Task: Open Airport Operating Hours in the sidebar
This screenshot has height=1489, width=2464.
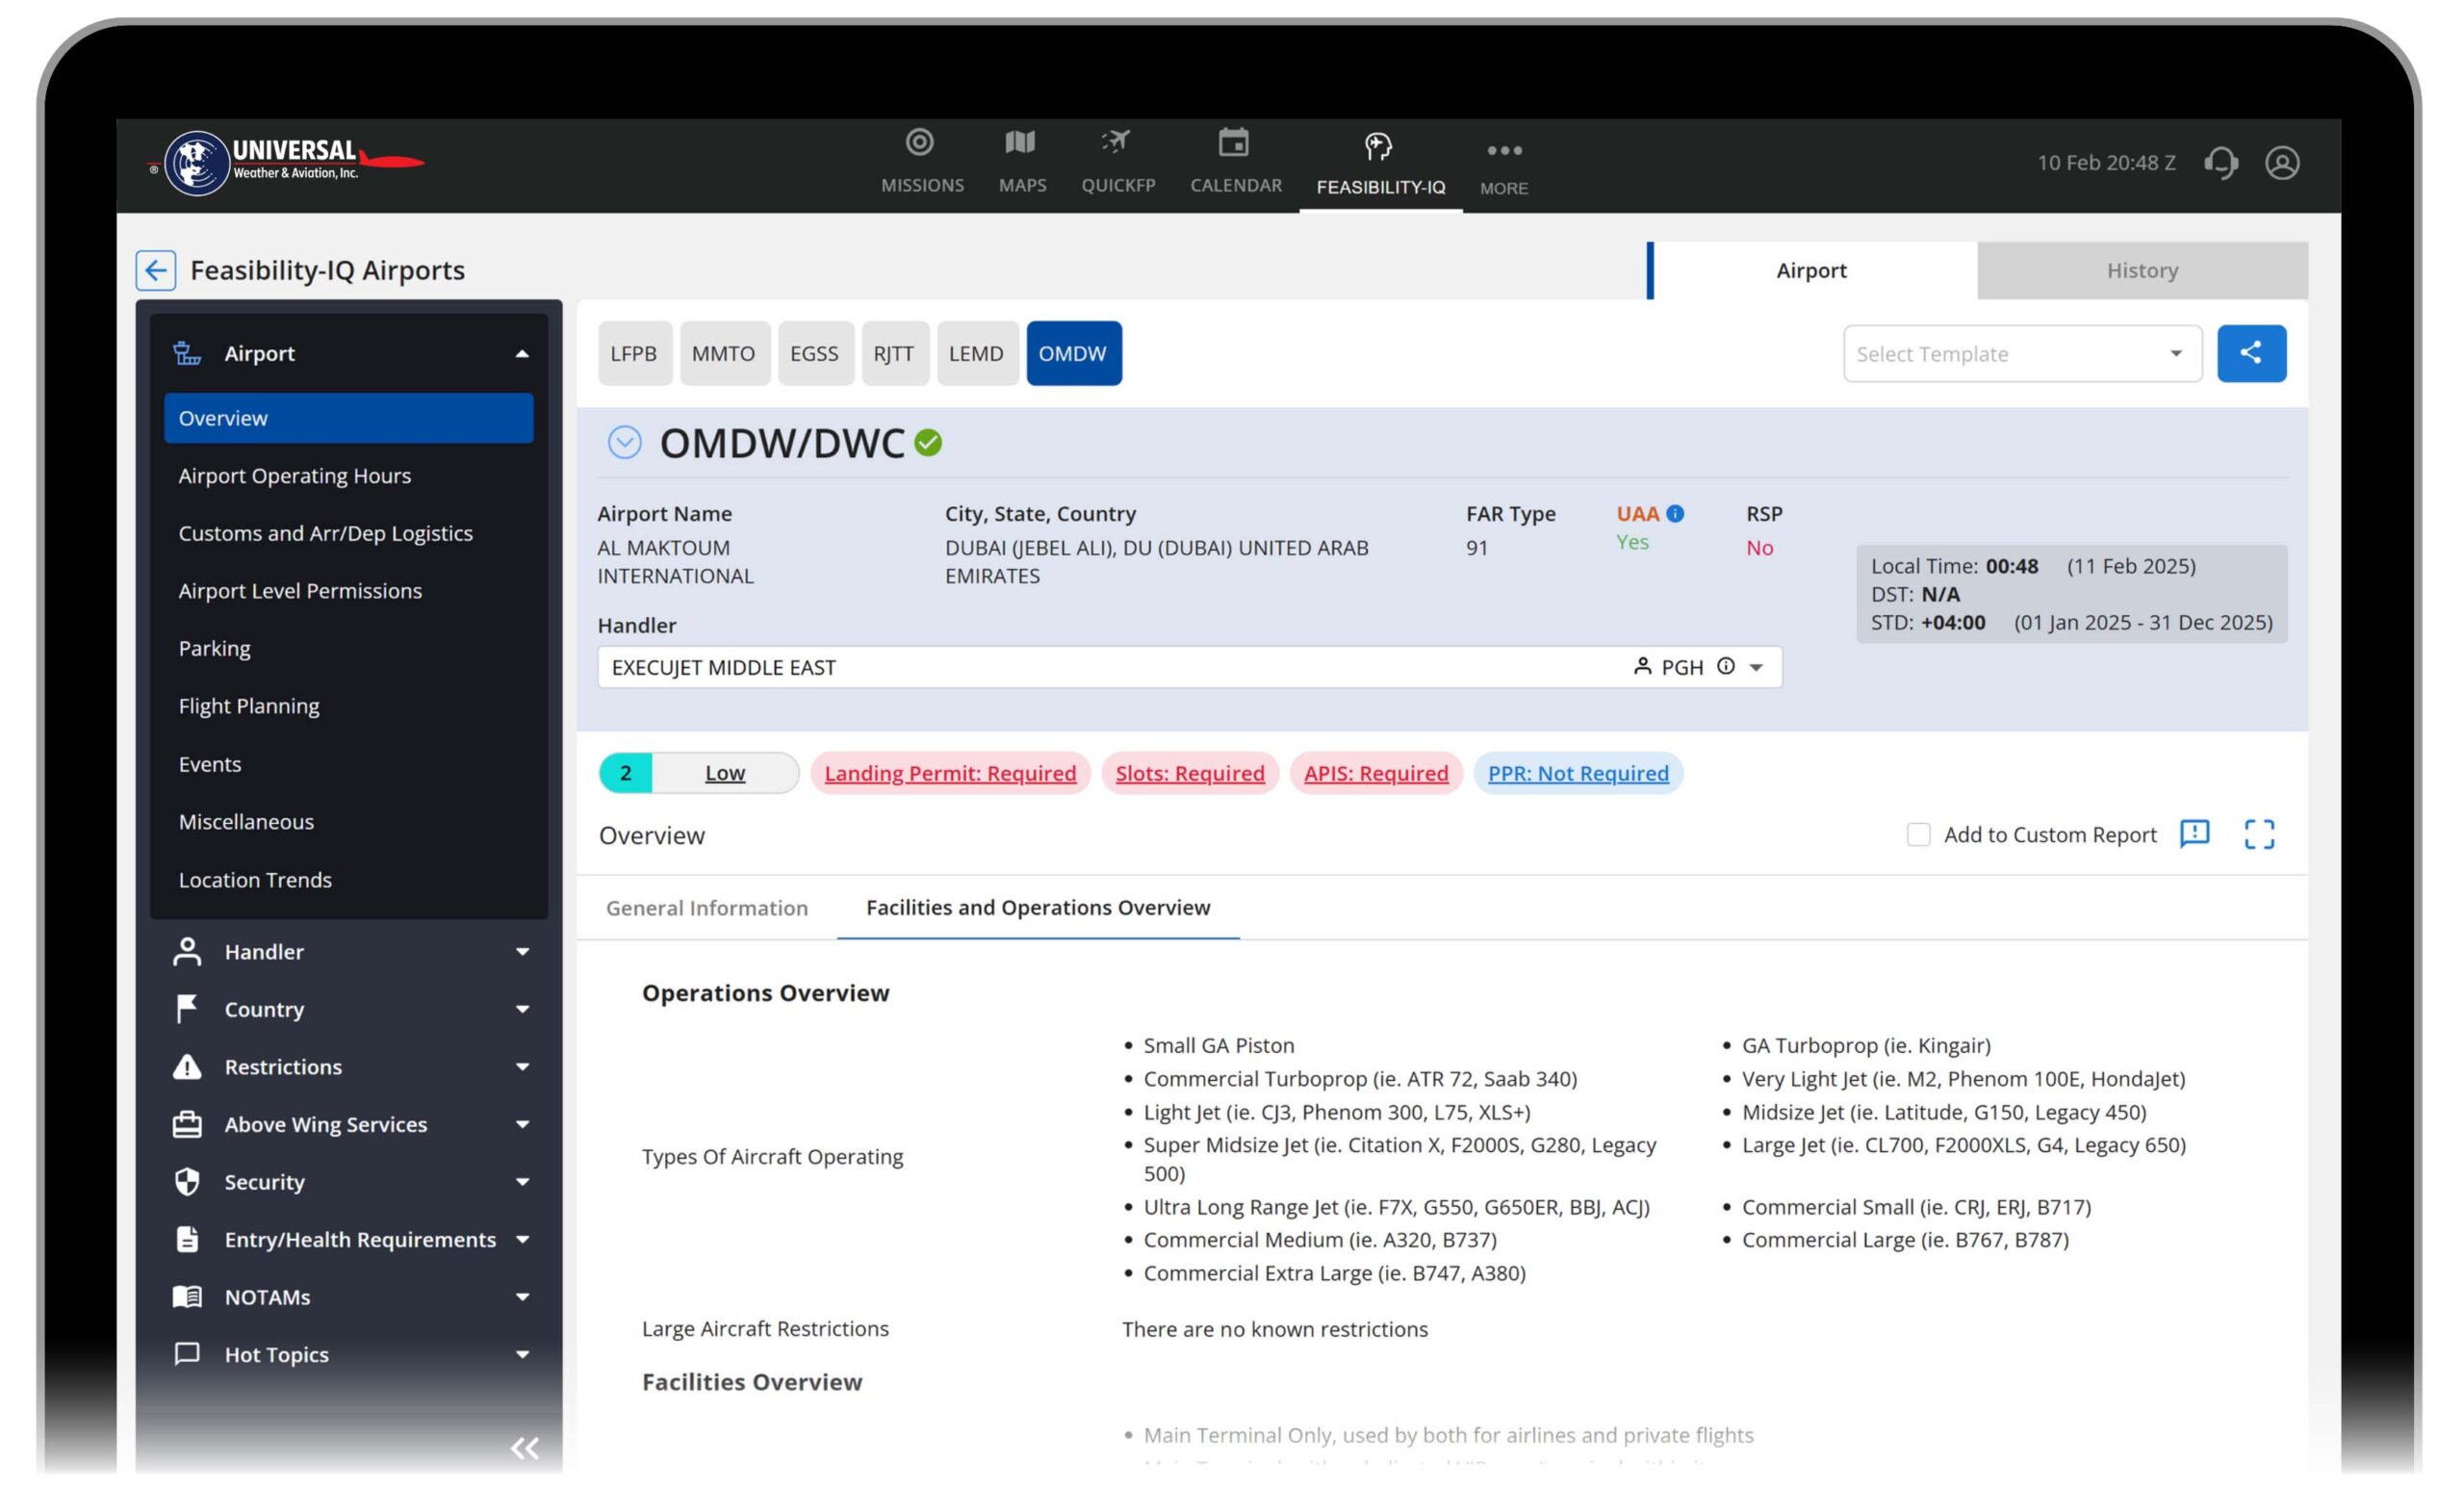Action: pos(295,476)
